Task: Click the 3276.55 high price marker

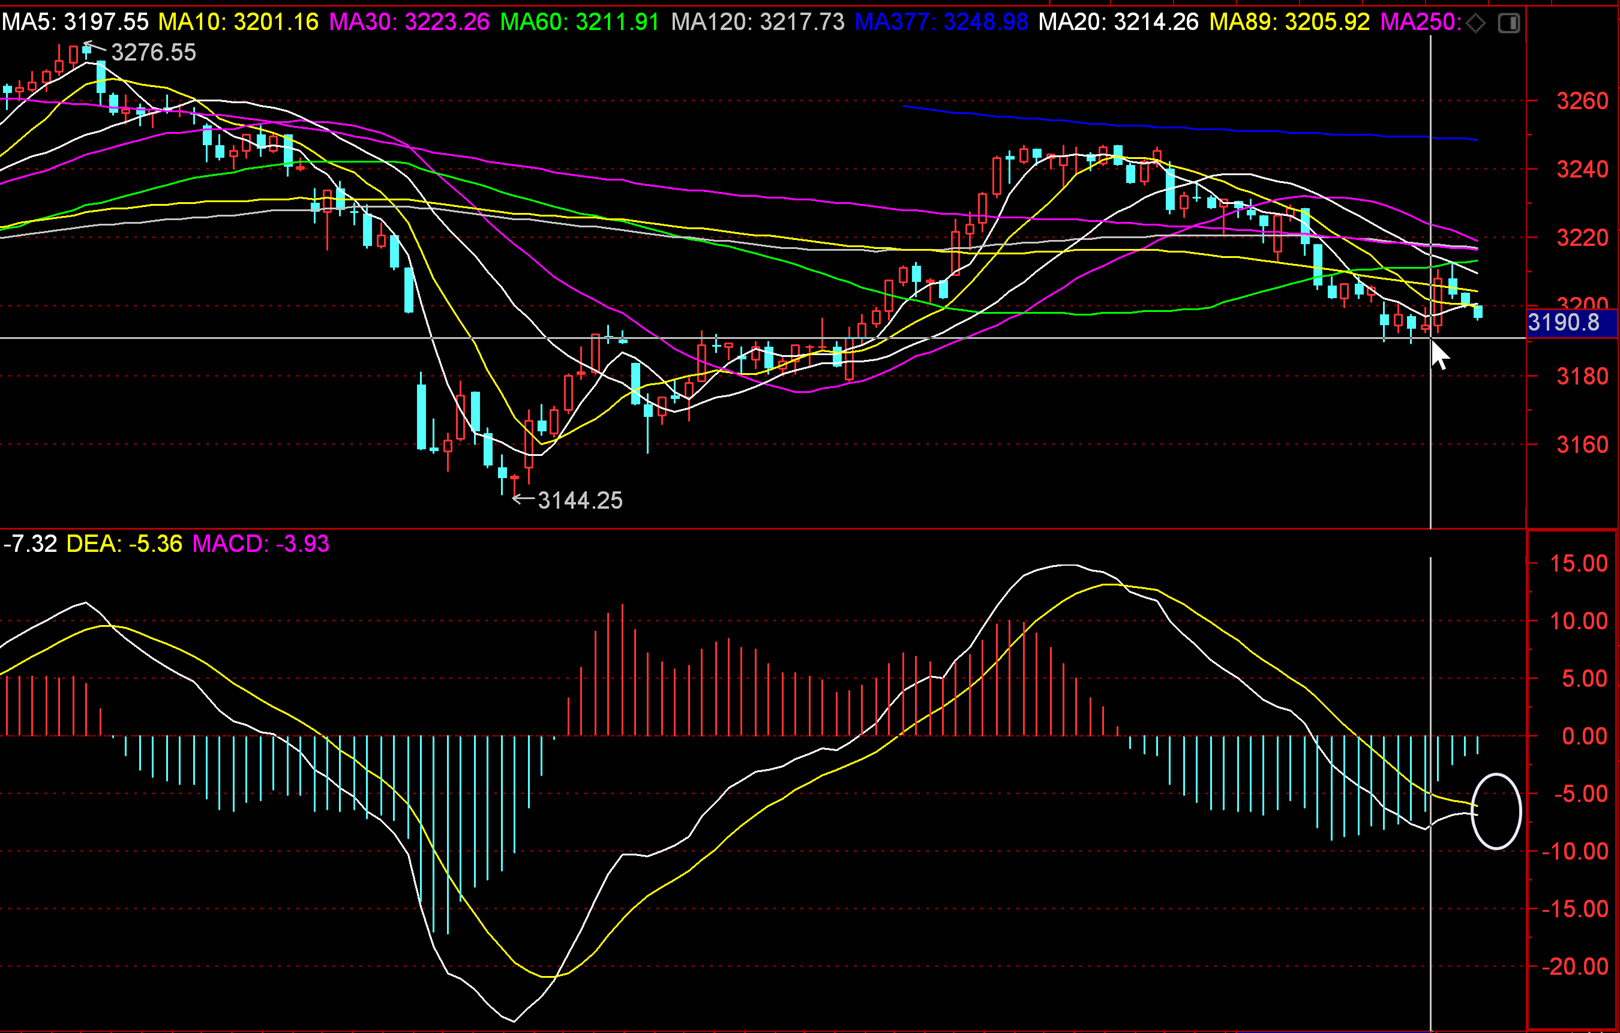Action: (153, 53)
